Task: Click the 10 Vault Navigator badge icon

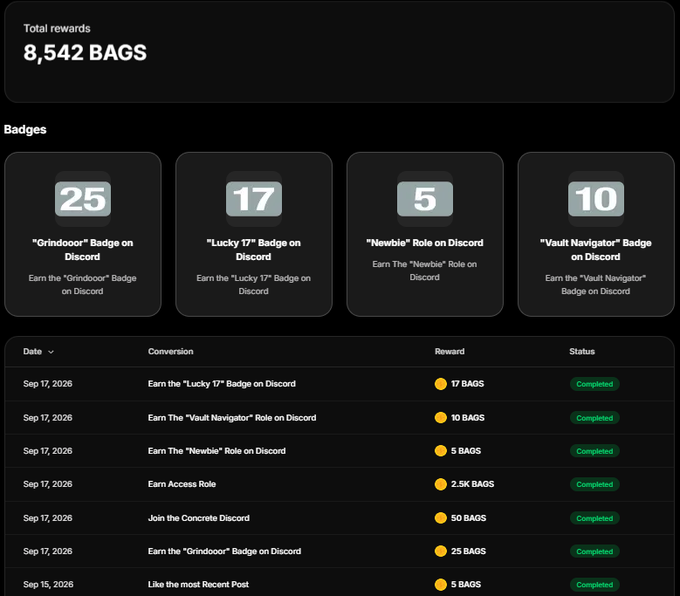Action: pyautogui.click(x=596, y=199)
